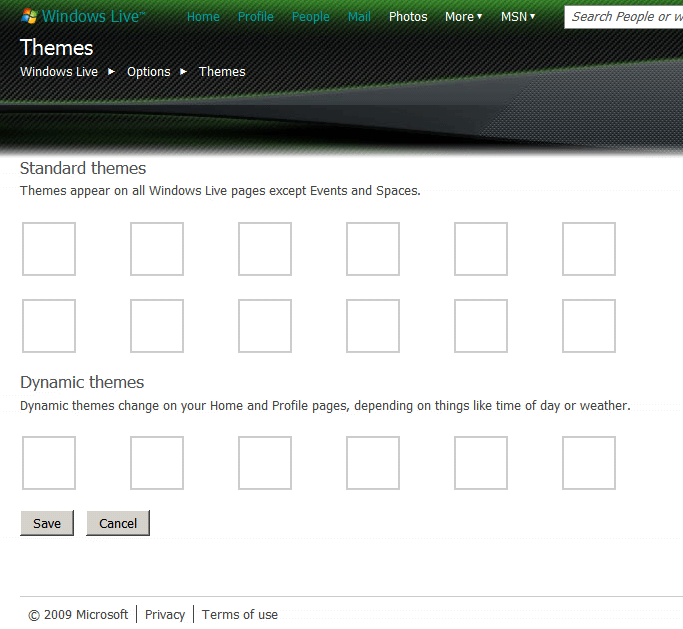Go to the Profile tab
683x629 pixels.
[x=255, y=17]
